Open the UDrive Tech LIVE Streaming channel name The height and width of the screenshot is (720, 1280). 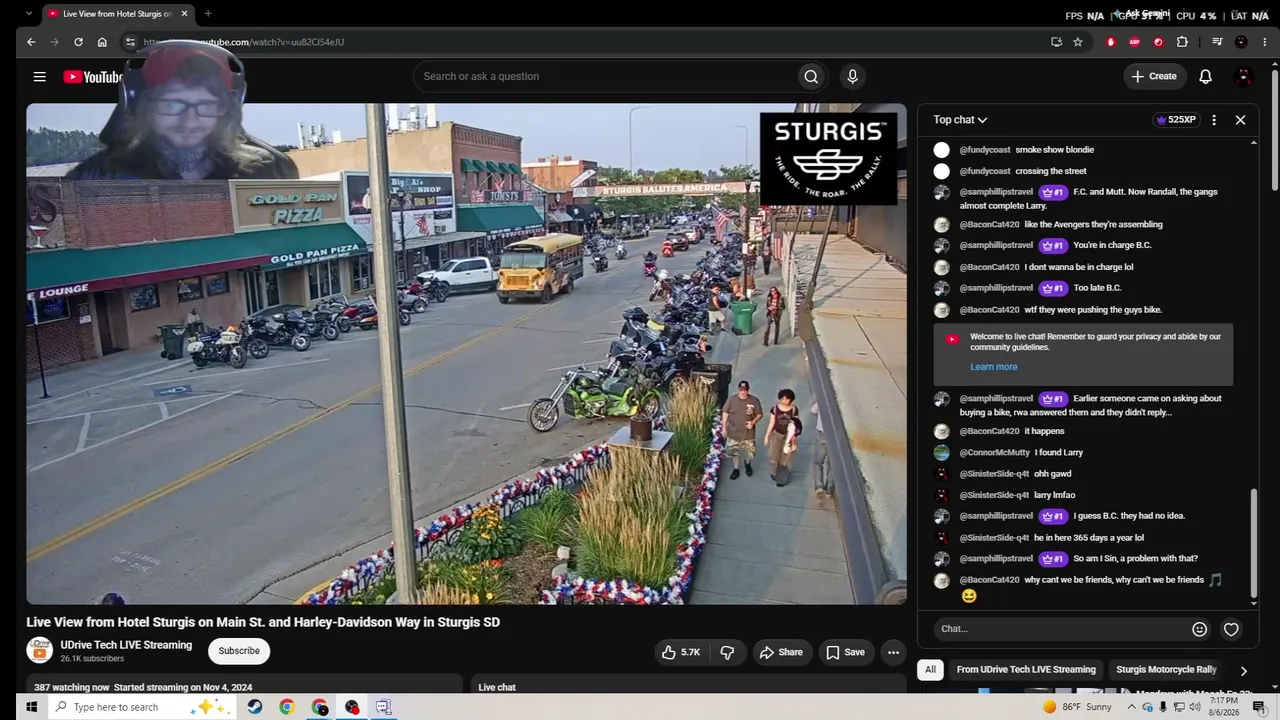tap(126, 645)
